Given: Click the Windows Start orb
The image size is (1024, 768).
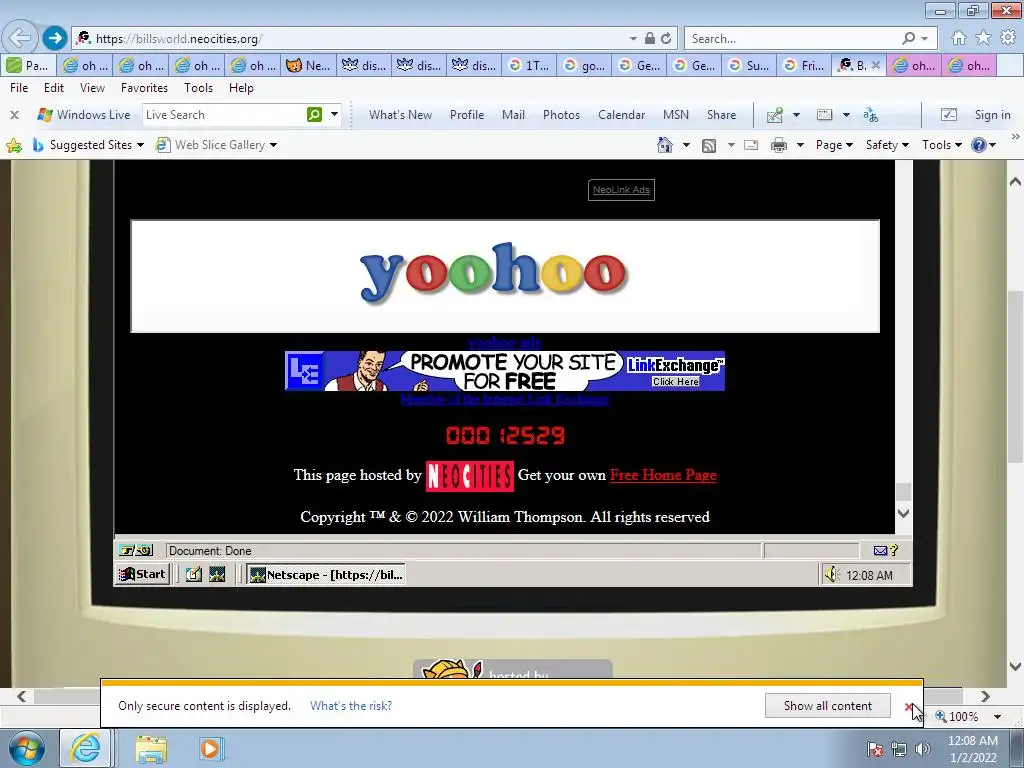Looking at the screenshot, I should coord(26,748).
